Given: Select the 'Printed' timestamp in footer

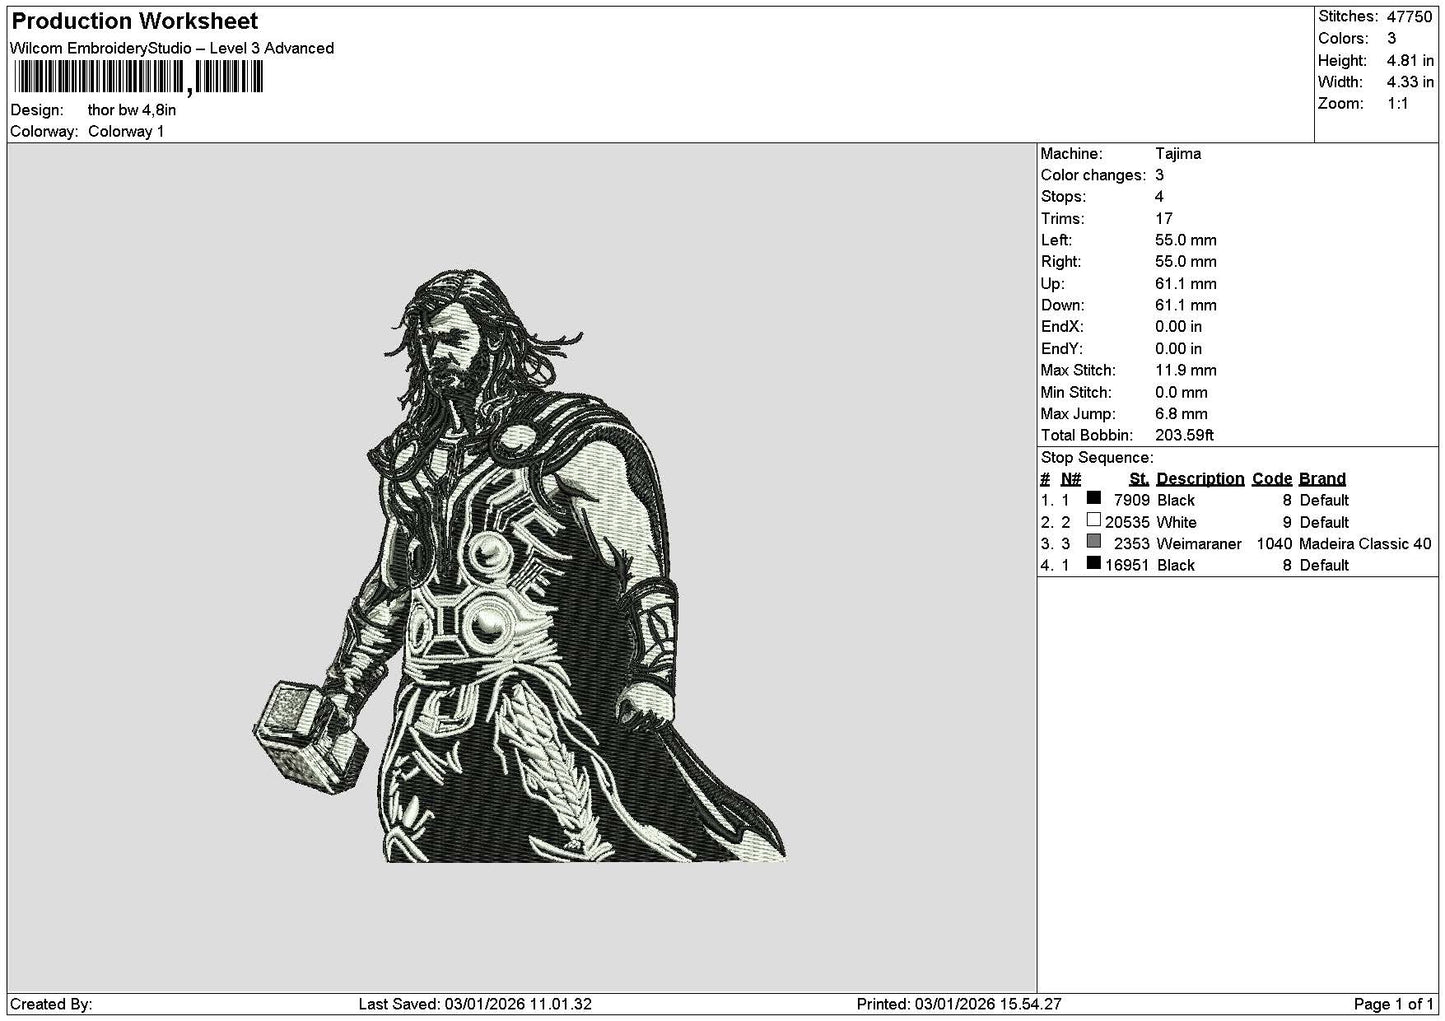Looking at the screenshot, I should (x=959, y=1004).
